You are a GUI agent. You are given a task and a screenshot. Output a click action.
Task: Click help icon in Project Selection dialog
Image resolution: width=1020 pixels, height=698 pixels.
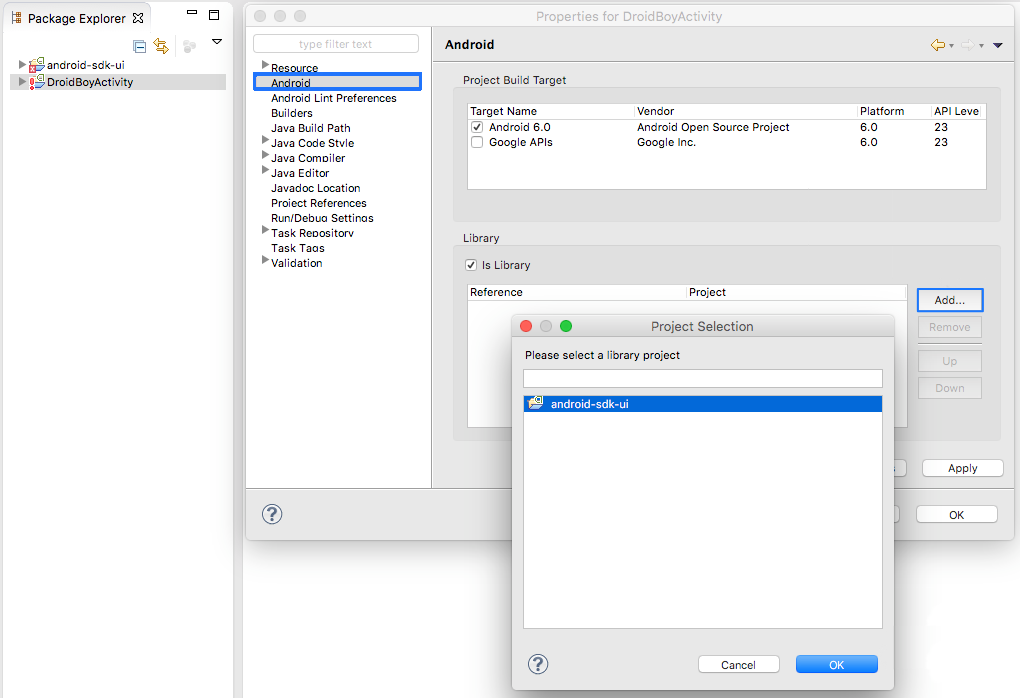point(538,664)
